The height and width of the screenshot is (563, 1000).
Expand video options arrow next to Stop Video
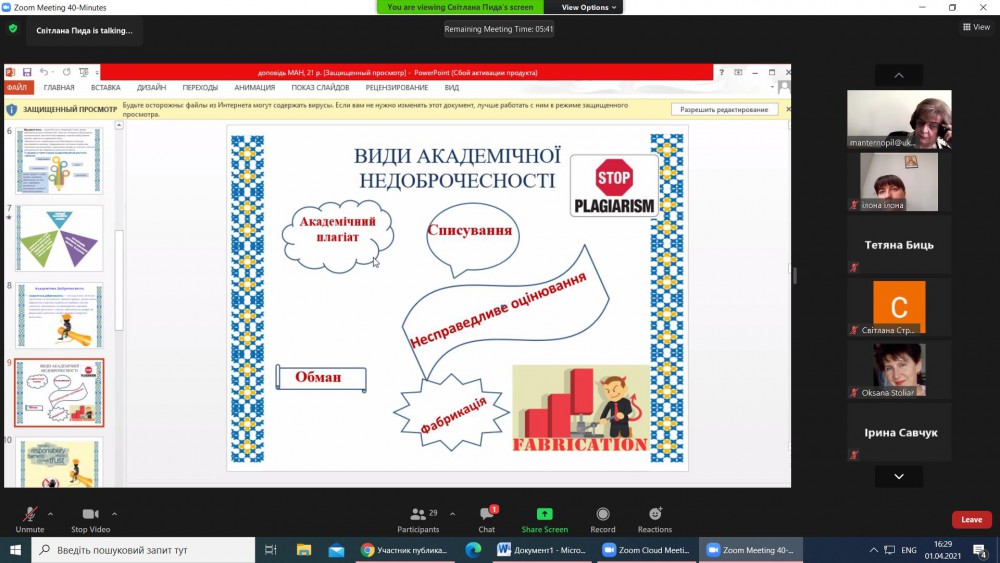click(115, 513)
